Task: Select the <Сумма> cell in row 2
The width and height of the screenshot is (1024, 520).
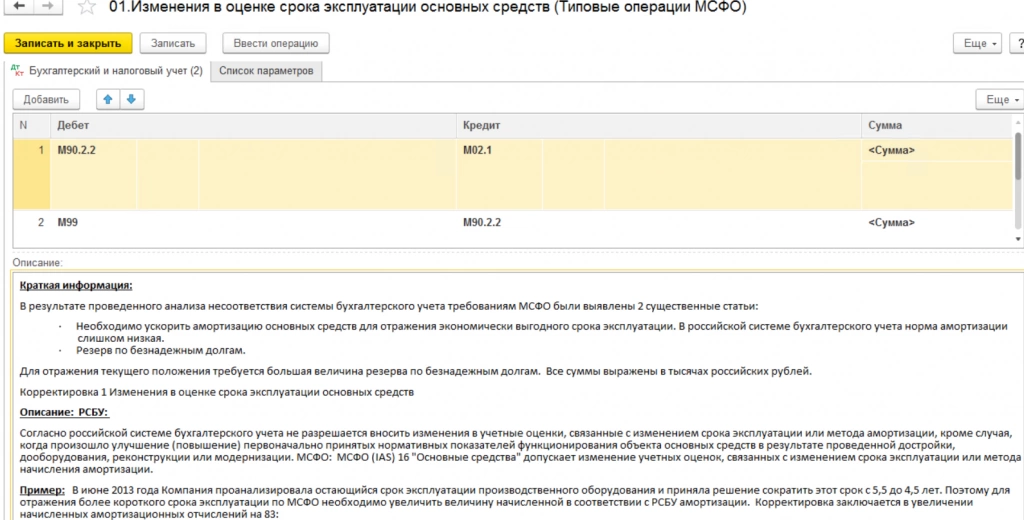Action: pyautogui.click(x=891, y=223)
